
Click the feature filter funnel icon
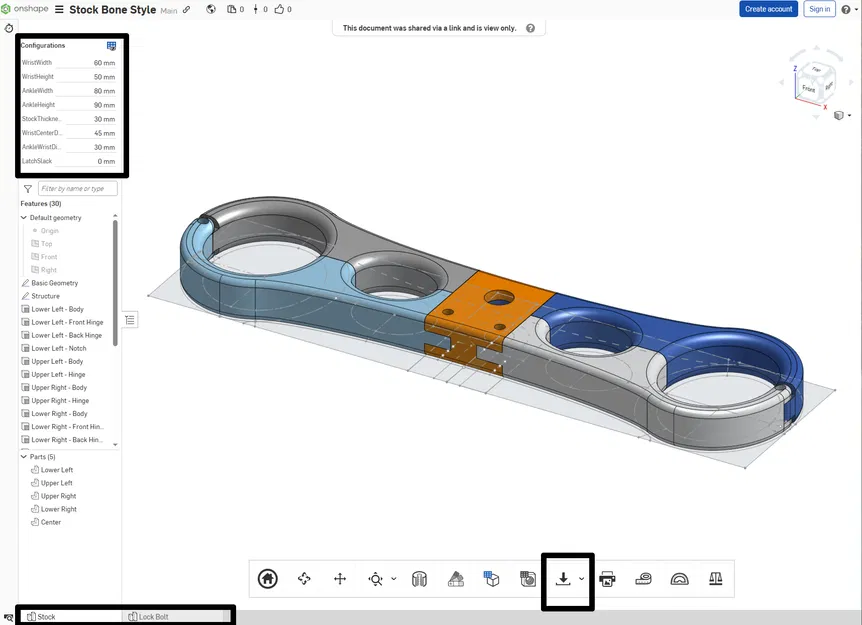27,189
